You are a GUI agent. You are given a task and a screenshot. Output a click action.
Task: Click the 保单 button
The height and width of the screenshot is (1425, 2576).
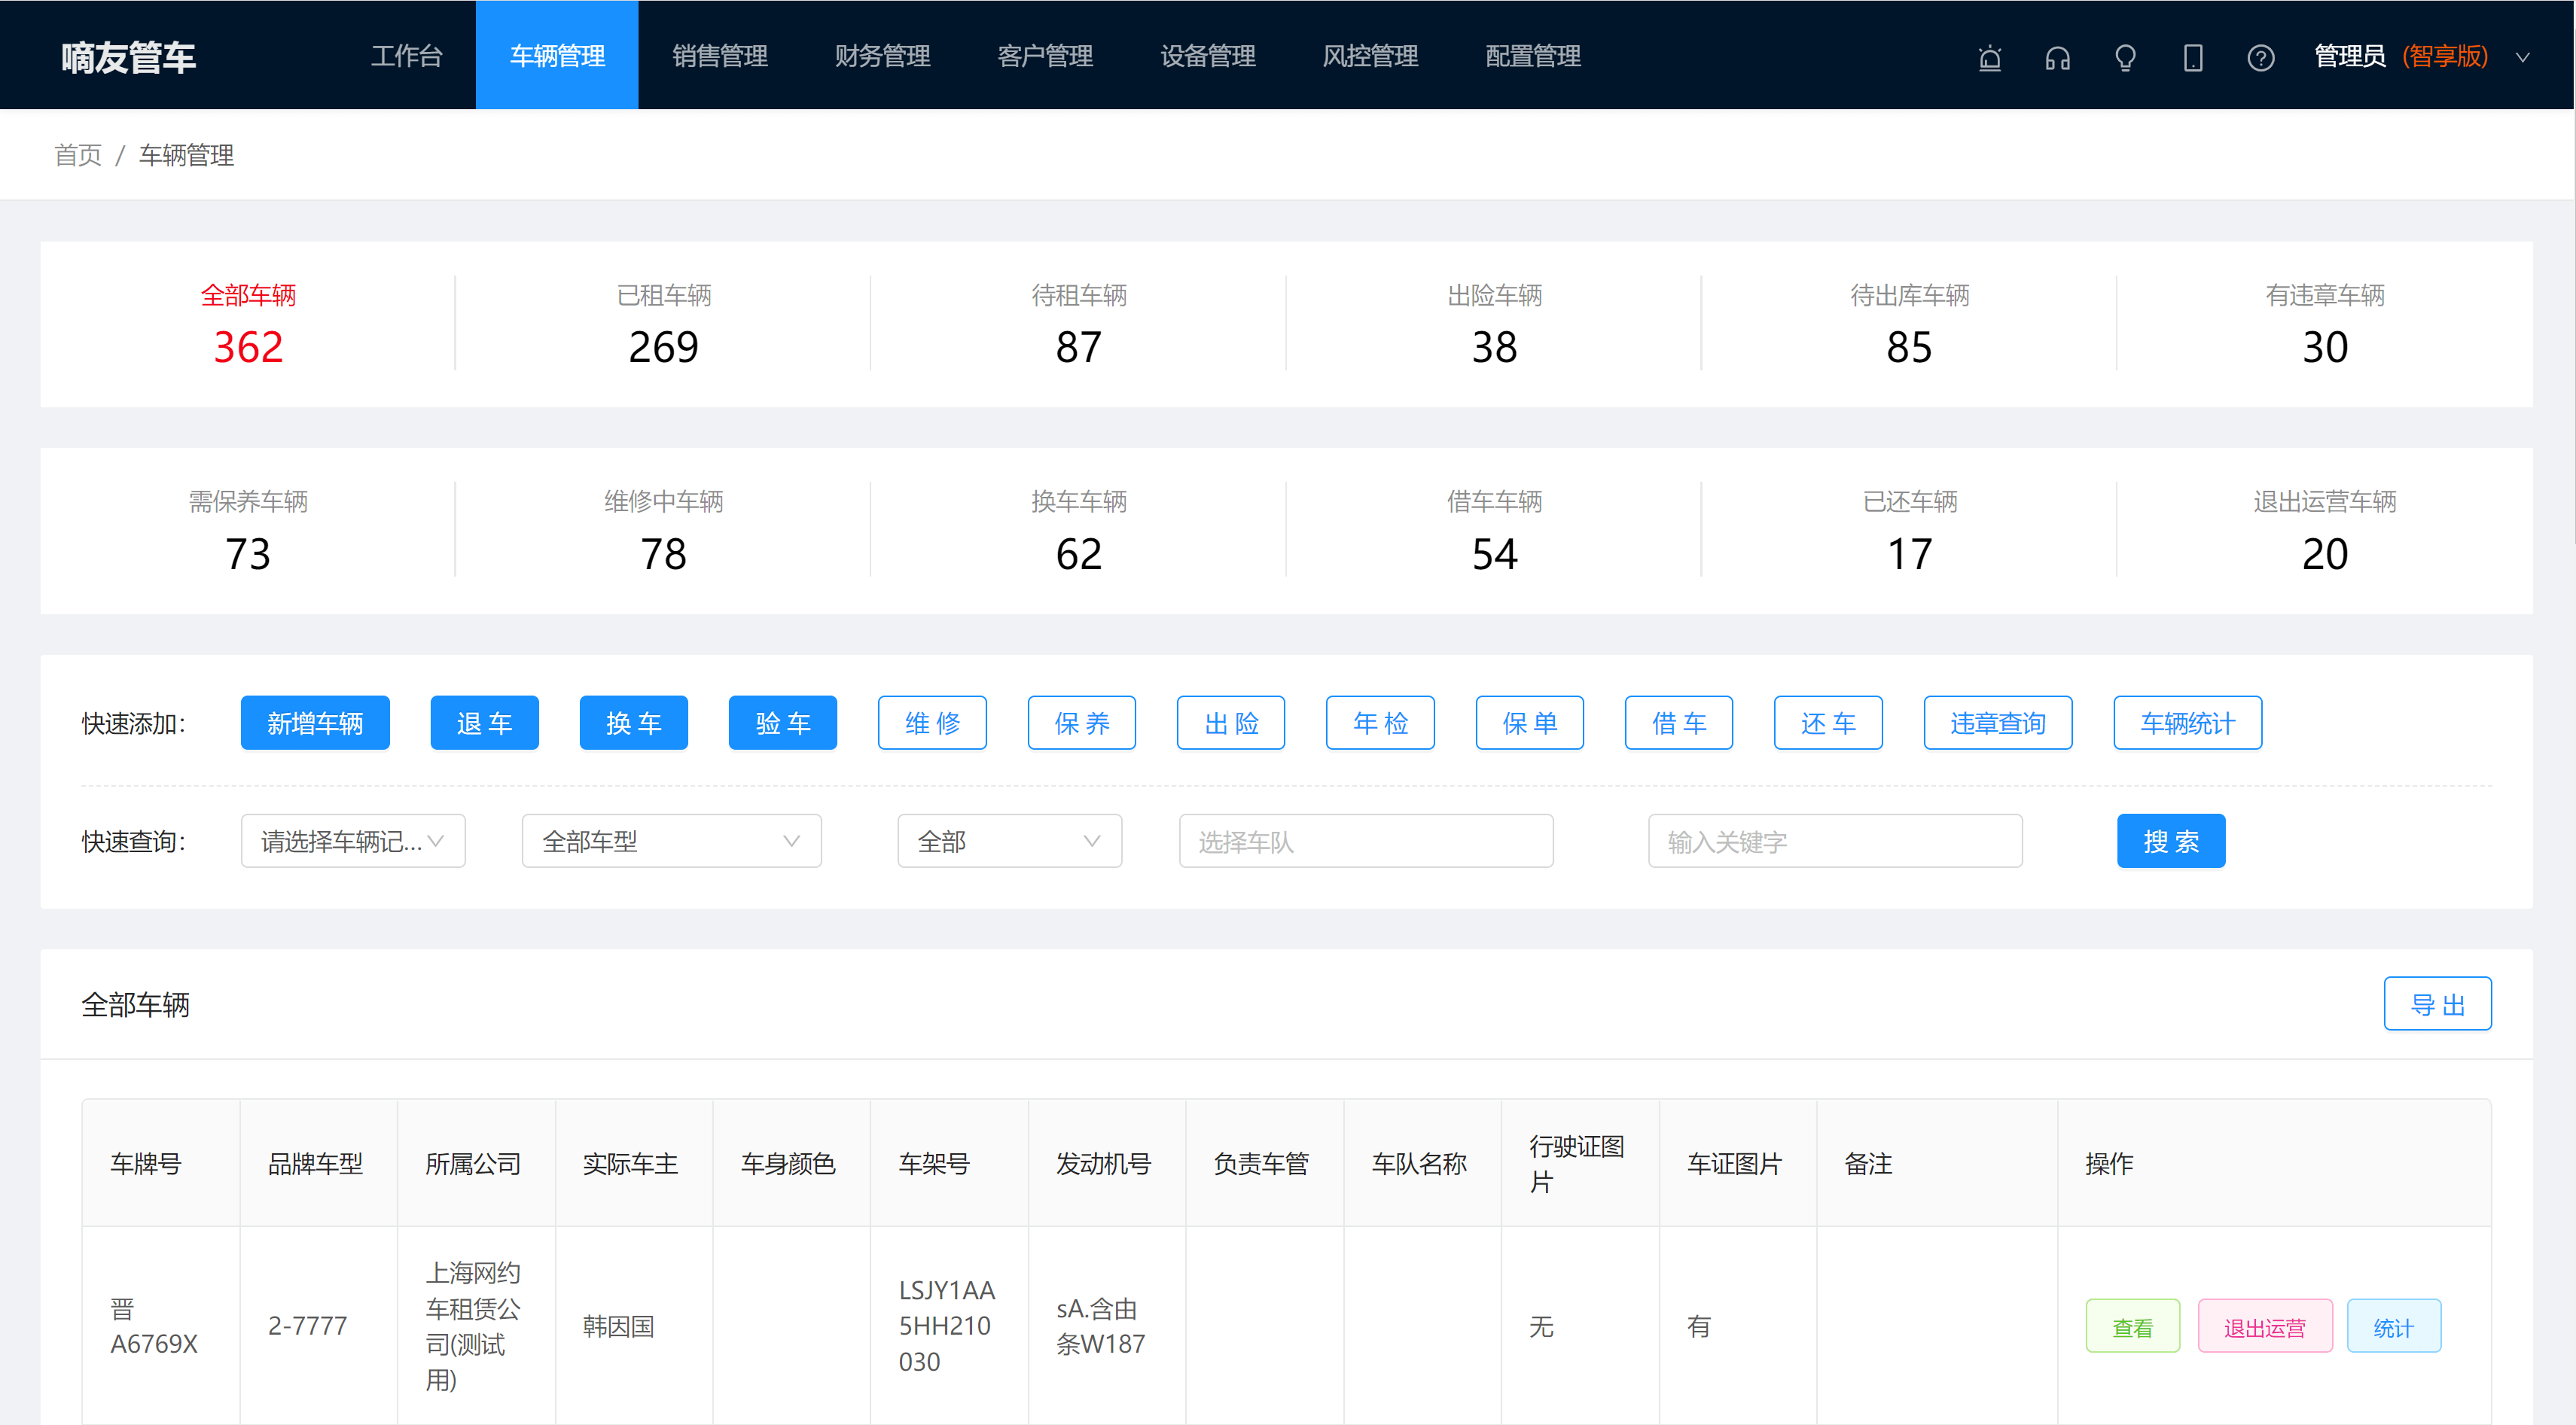point(1530,722)
